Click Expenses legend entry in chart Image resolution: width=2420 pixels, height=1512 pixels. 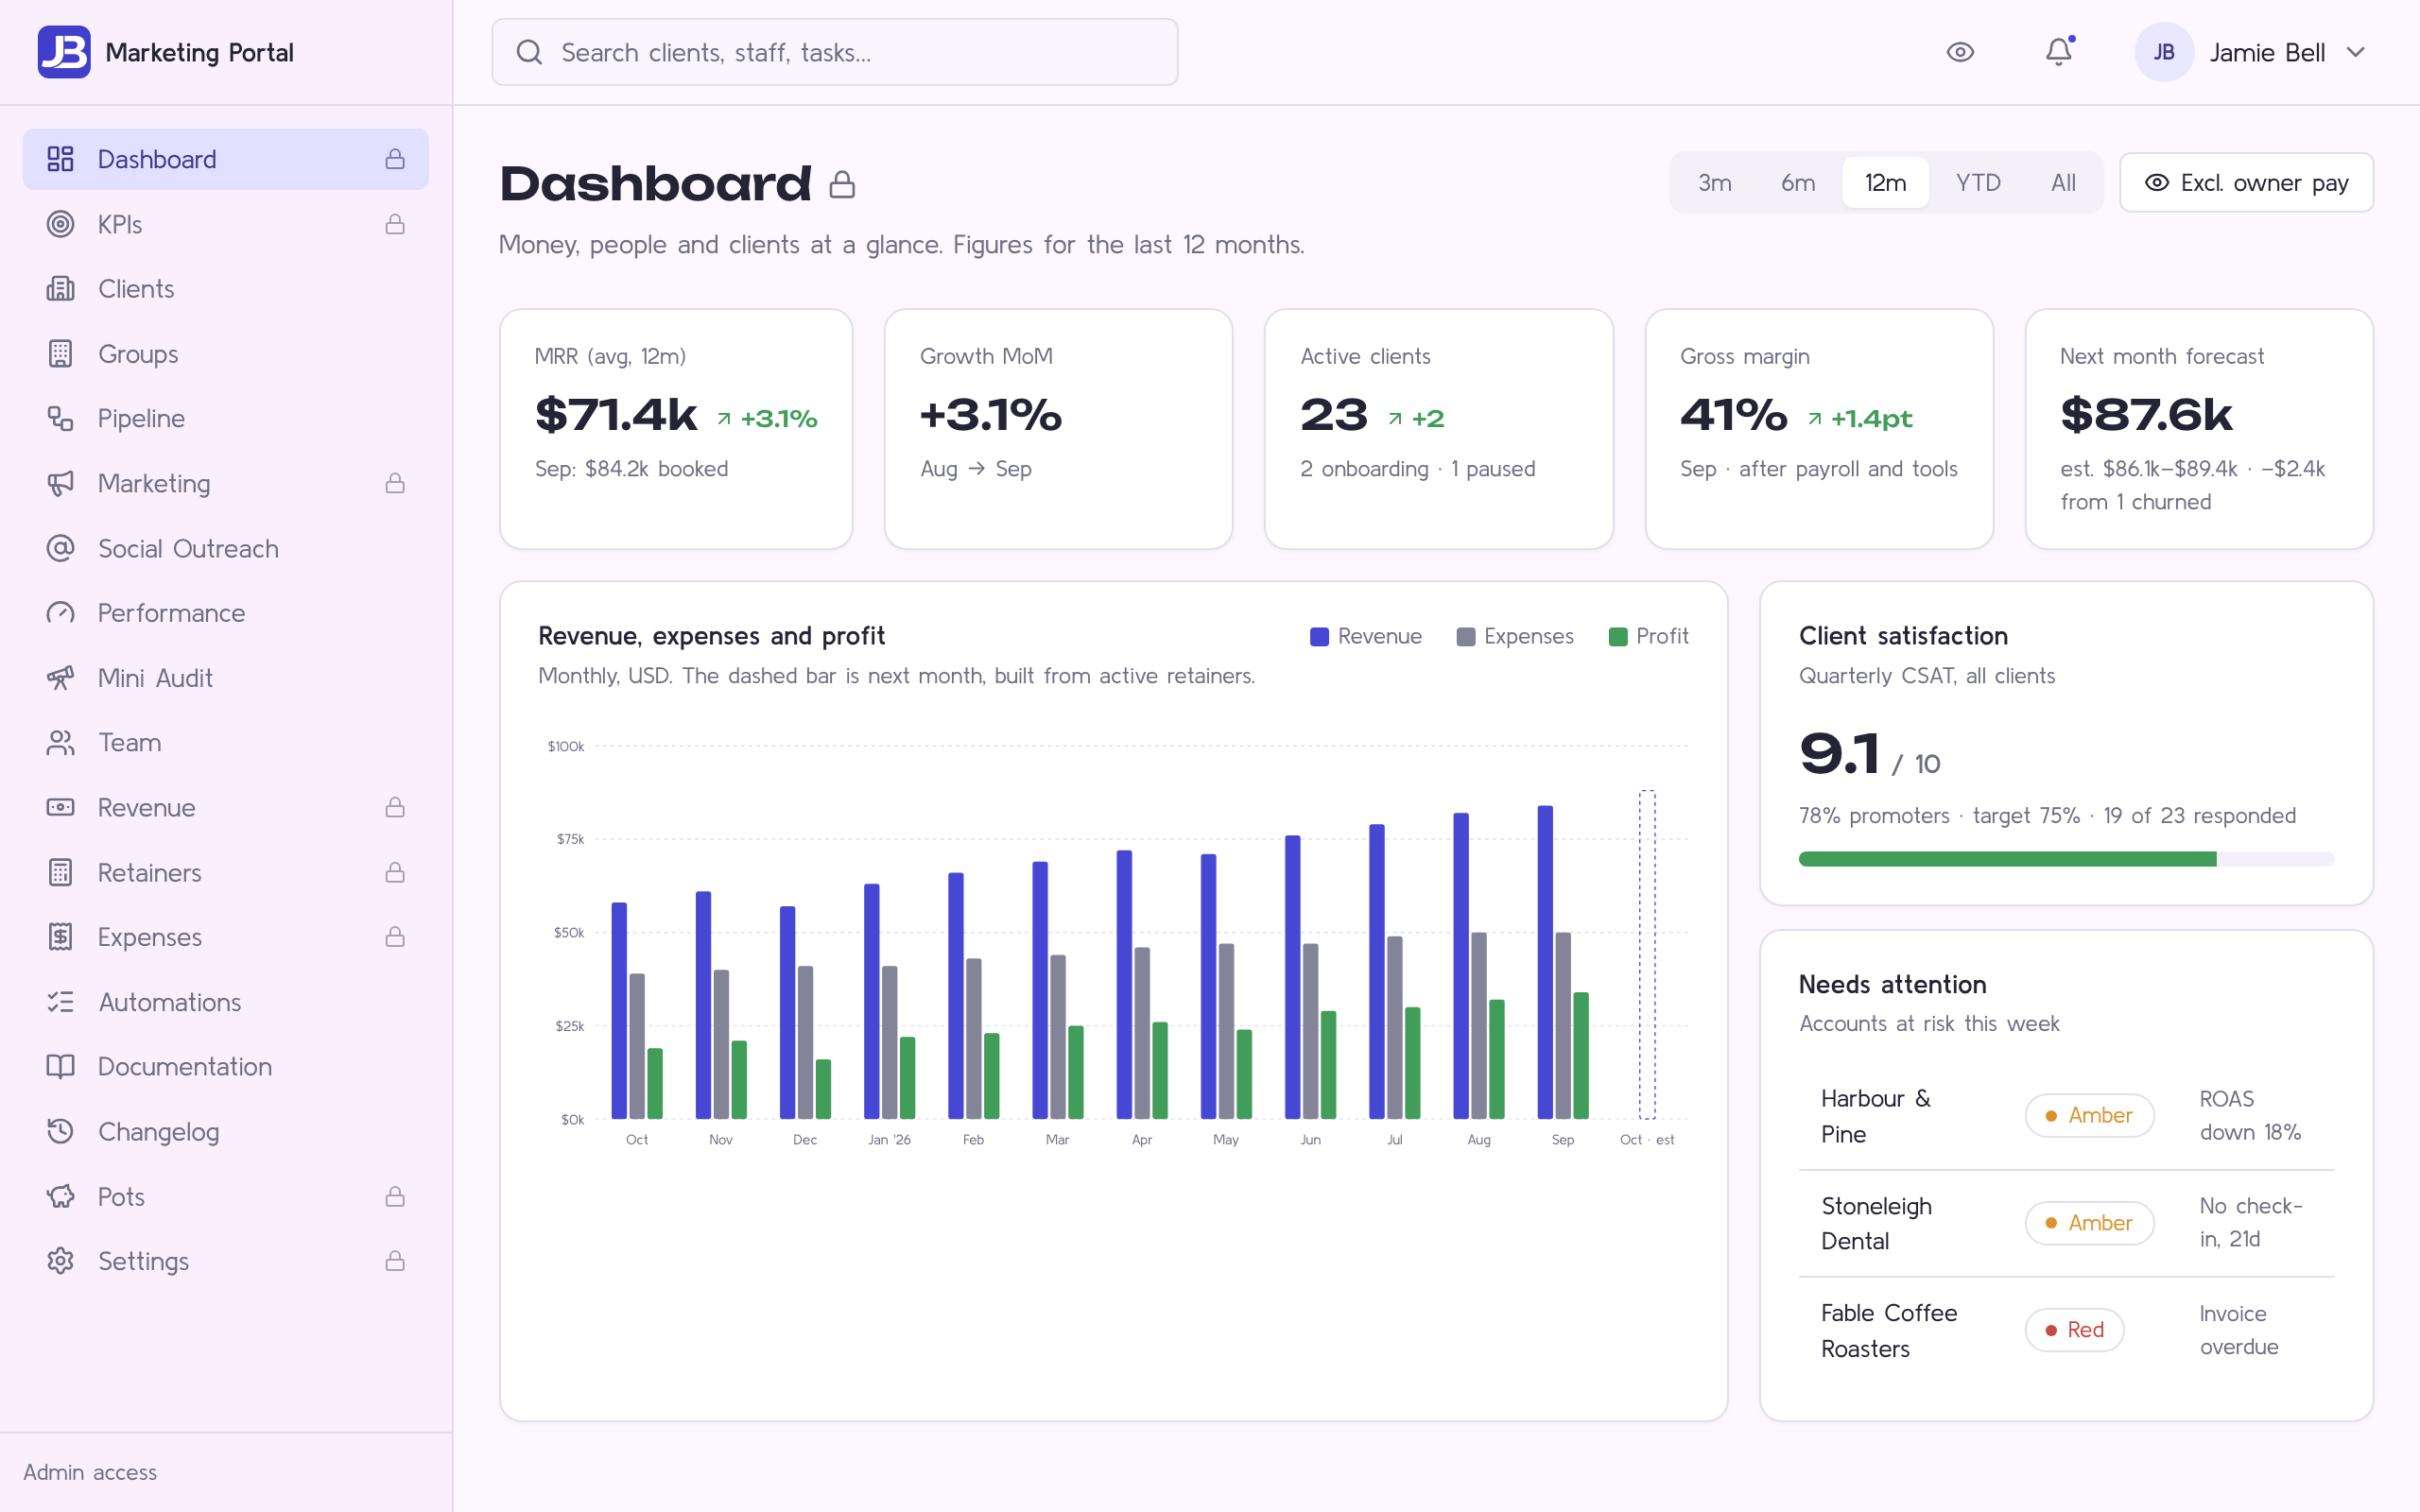(1515, 637)
